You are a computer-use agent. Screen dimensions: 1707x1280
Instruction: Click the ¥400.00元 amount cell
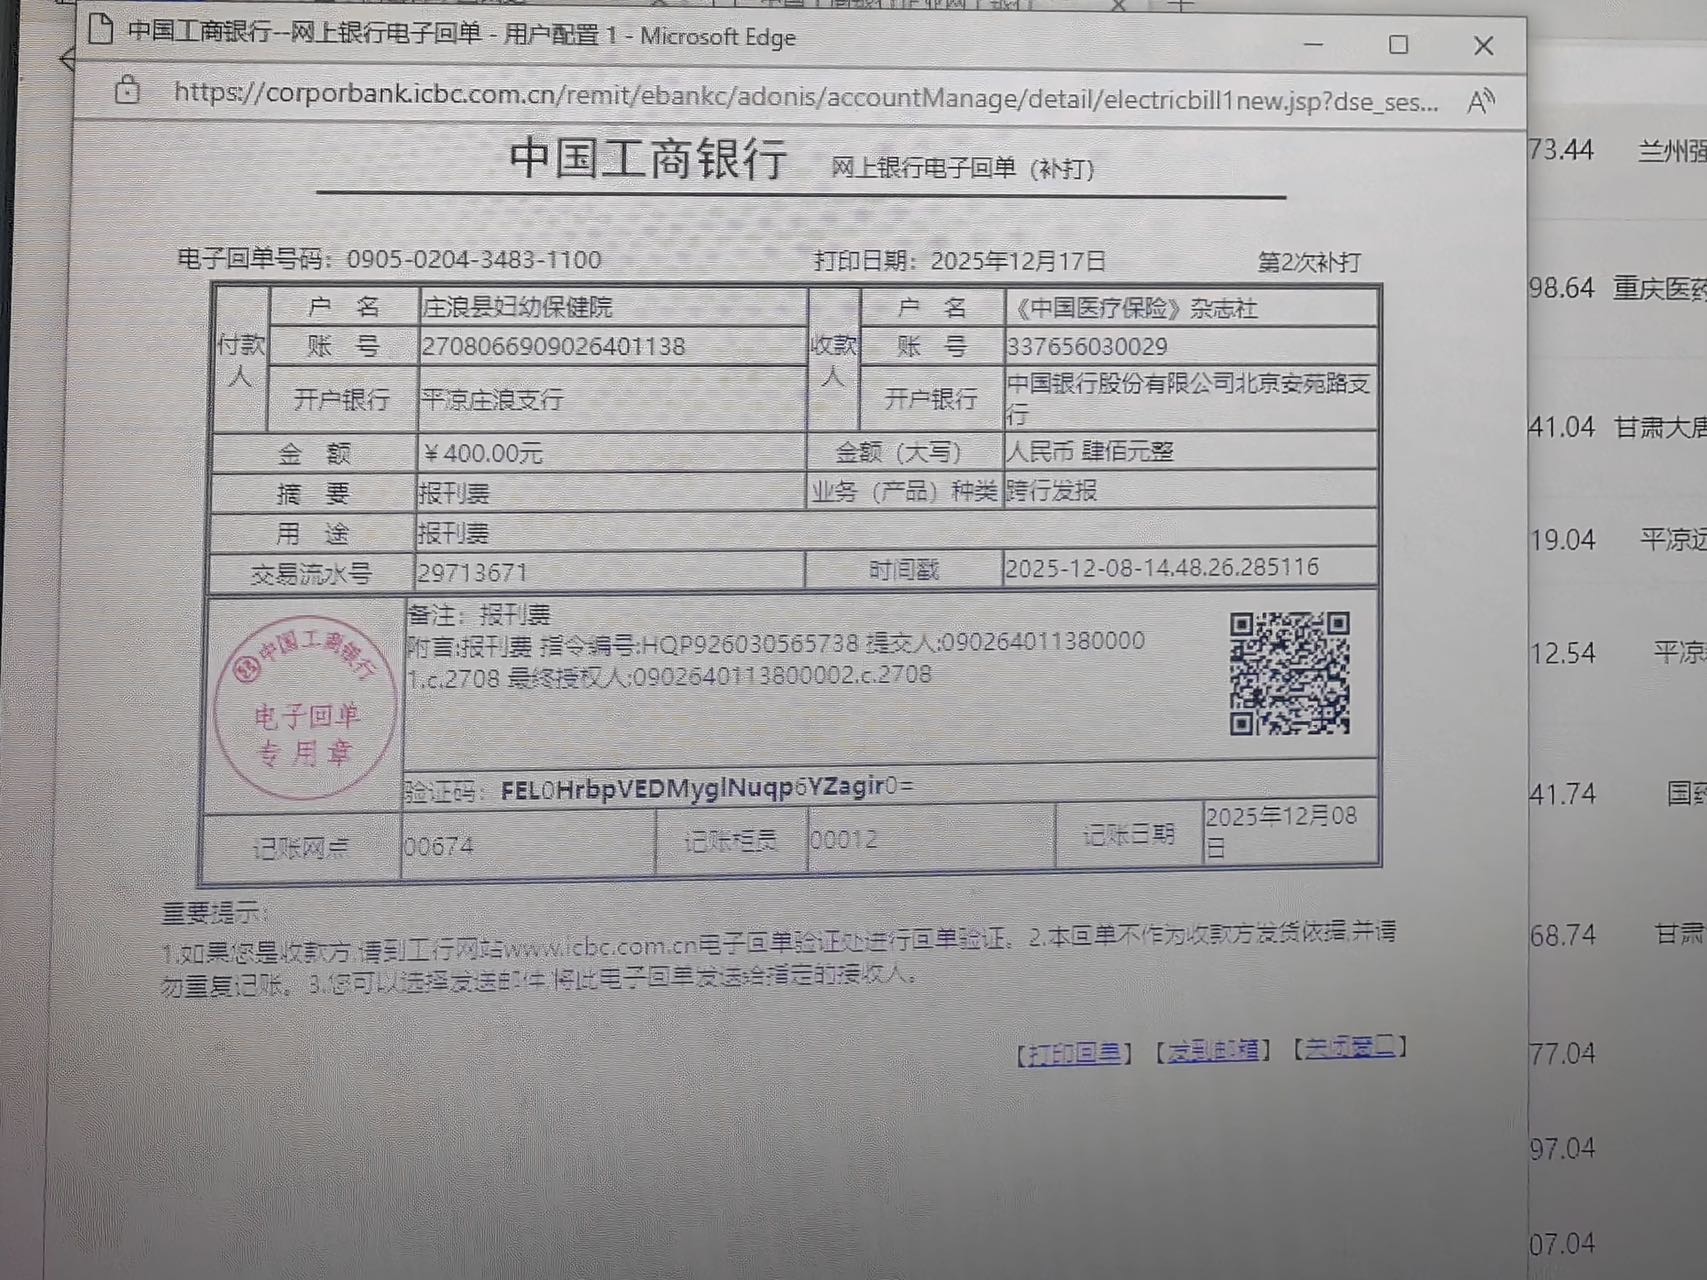[x=484, y=454]
